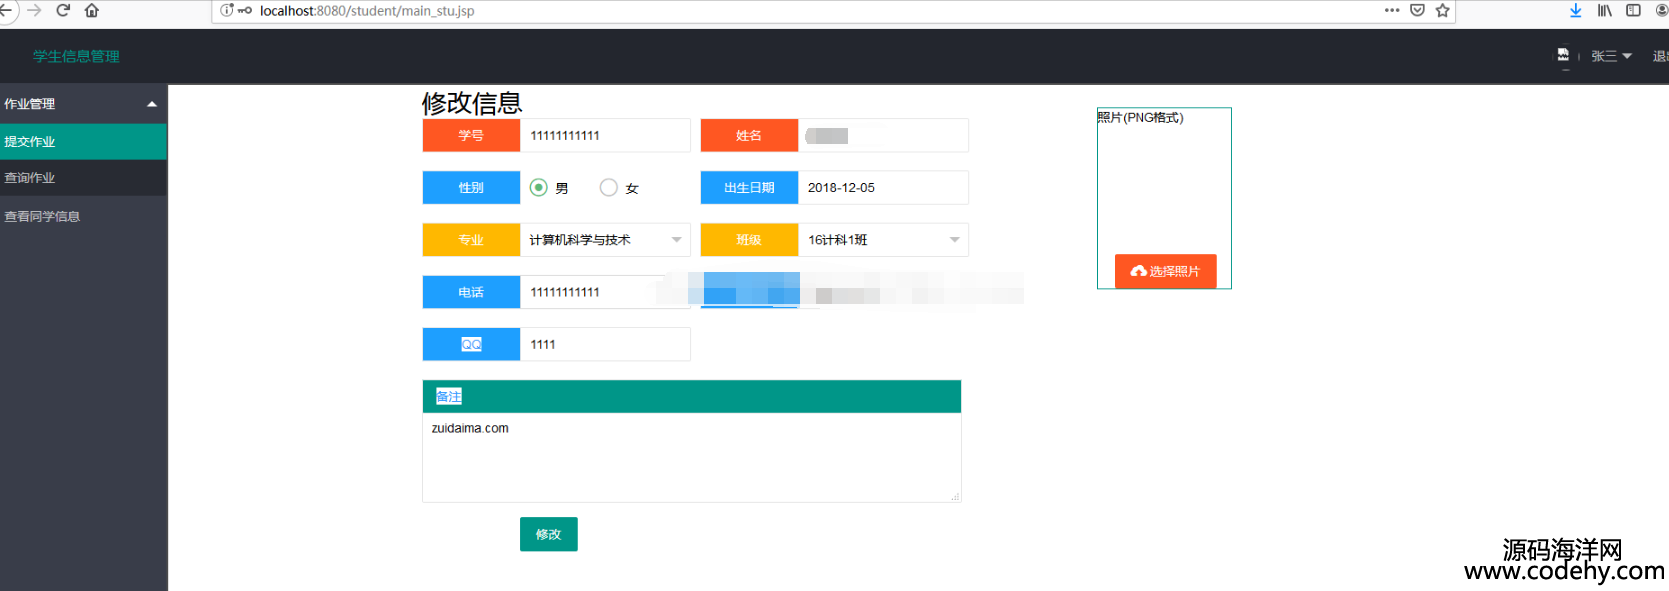Click the 选择照片 upload button
The width and height of the screenshot is (1669, 591).
click(1166, 271)
